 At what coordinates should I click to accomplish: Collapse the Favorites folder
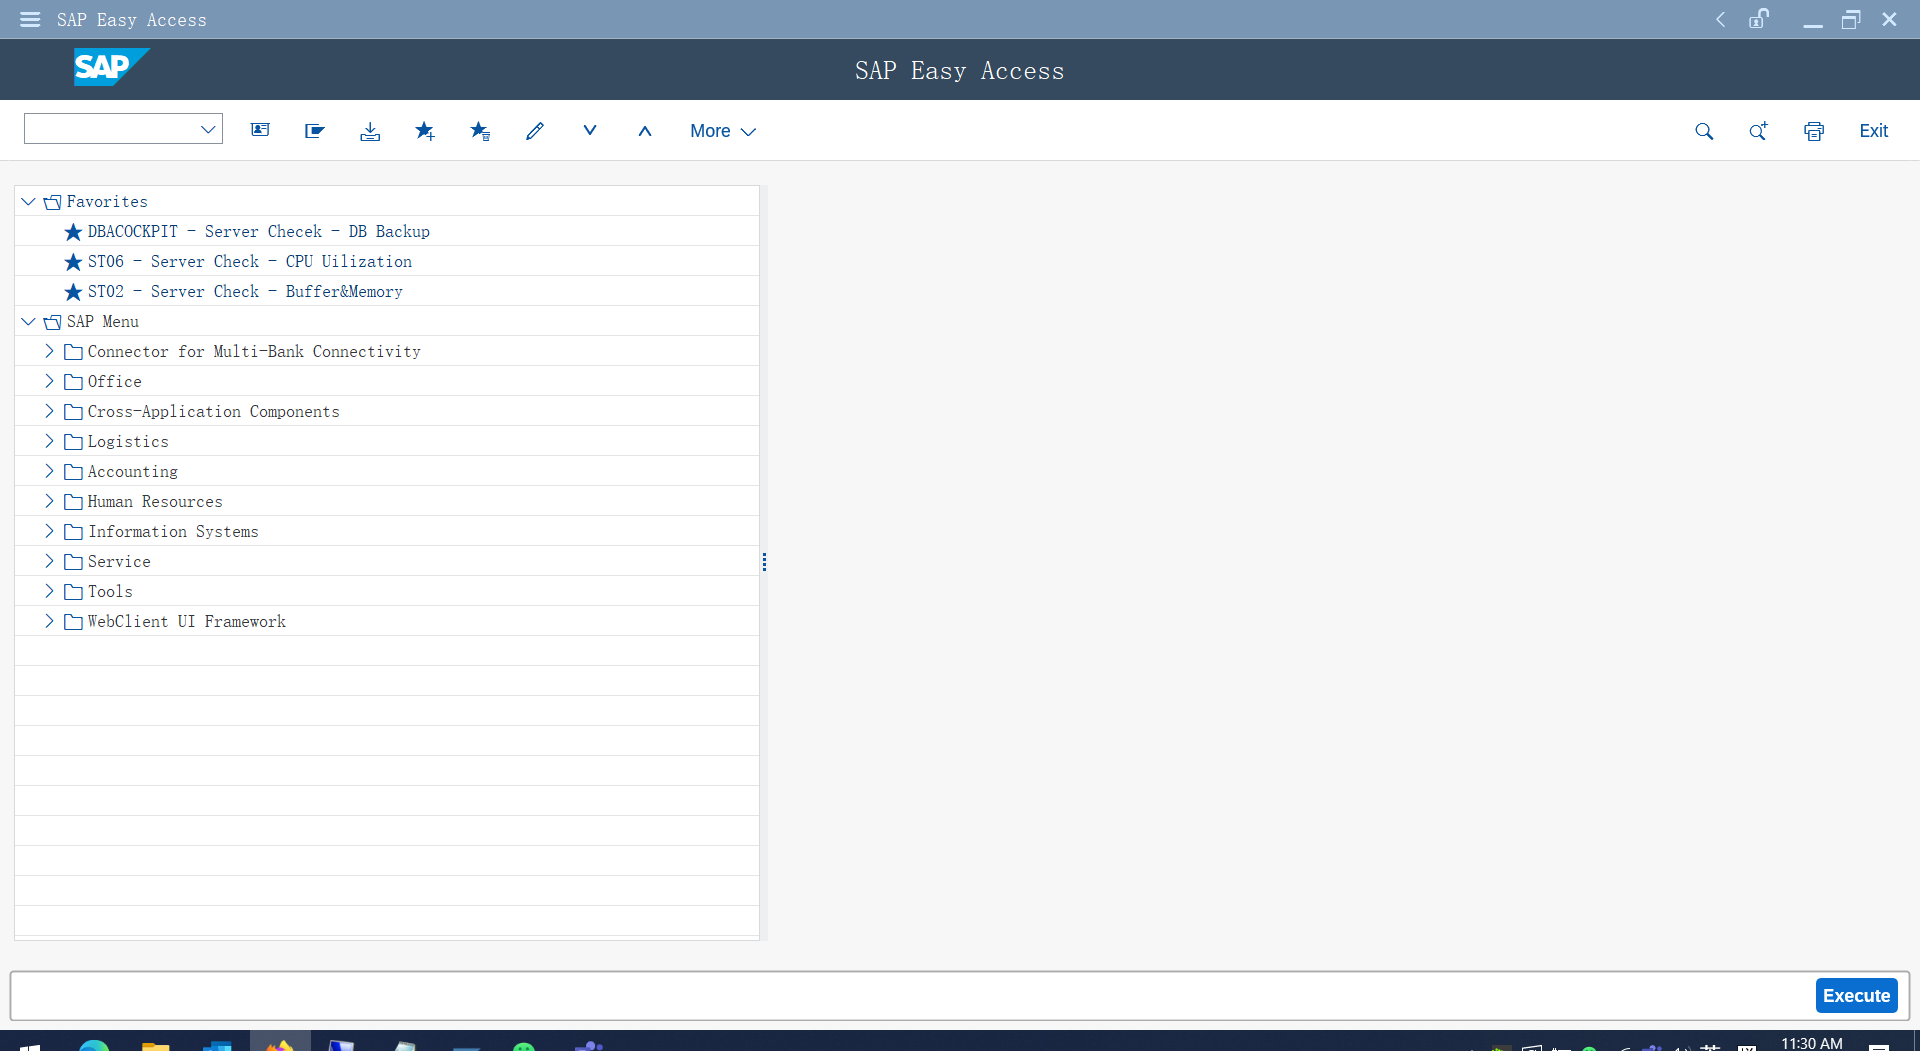[28, 202]
